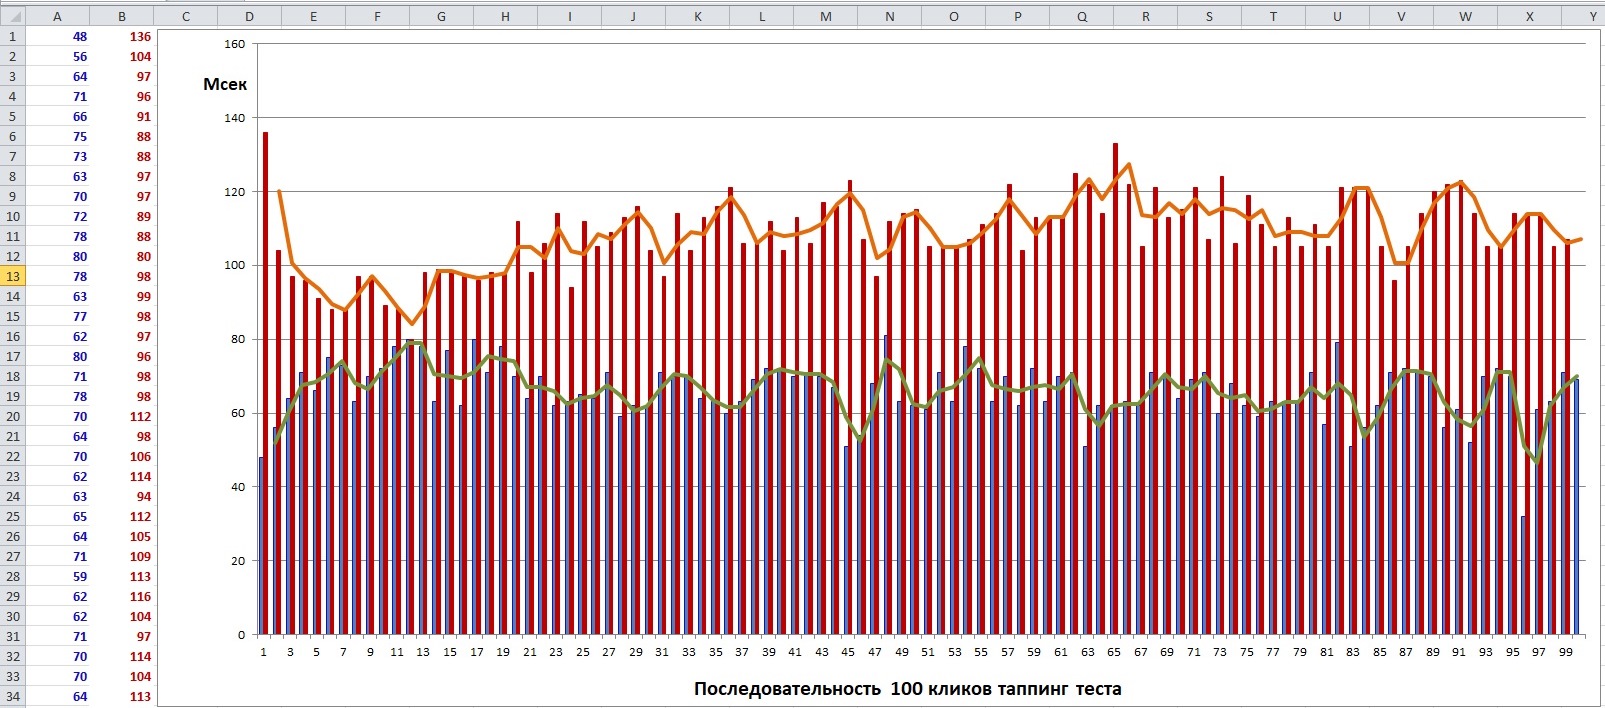Select cell A8 with value 63
1605x708 pixels.
[57, 176]
